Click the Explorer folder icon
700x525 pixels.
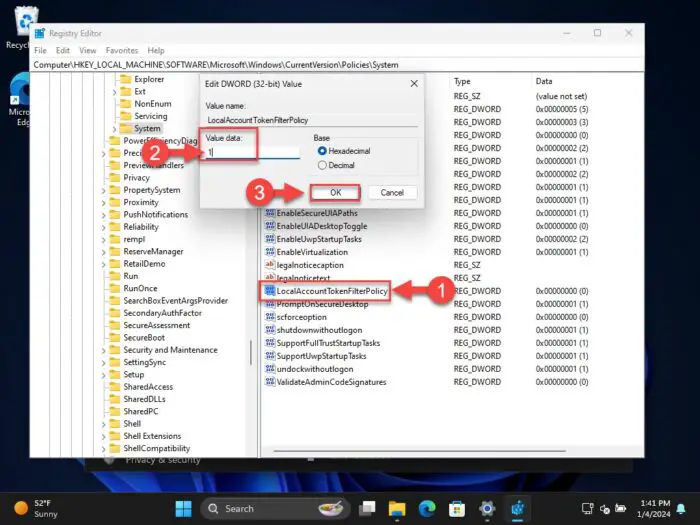[x=126, y=79]
